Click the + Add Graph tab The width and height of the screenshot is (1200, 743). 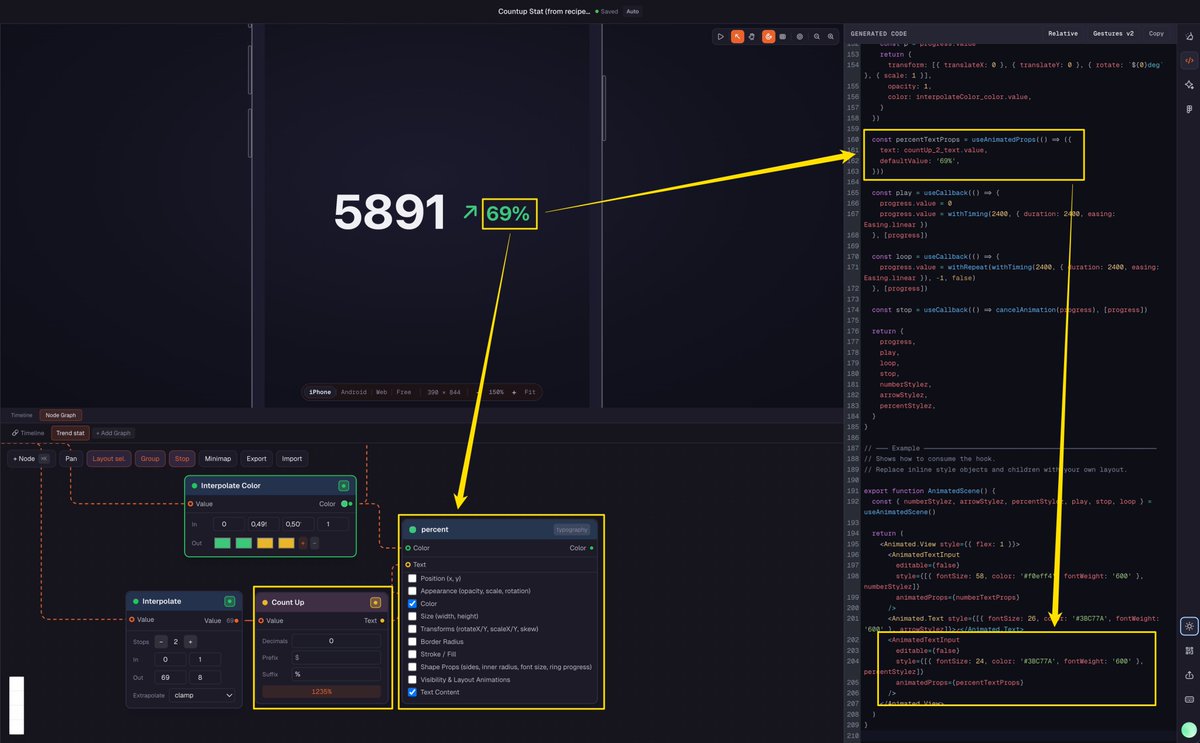(113, 433)
